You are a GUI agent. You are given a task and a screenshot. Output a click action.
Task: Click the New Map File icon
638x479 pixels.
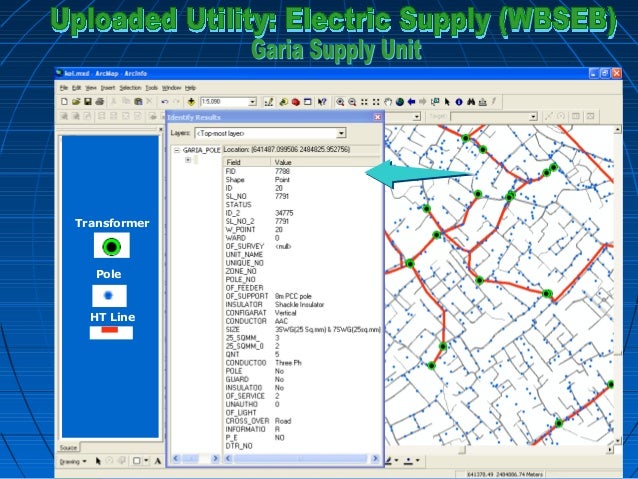click(x=64, y=102)
